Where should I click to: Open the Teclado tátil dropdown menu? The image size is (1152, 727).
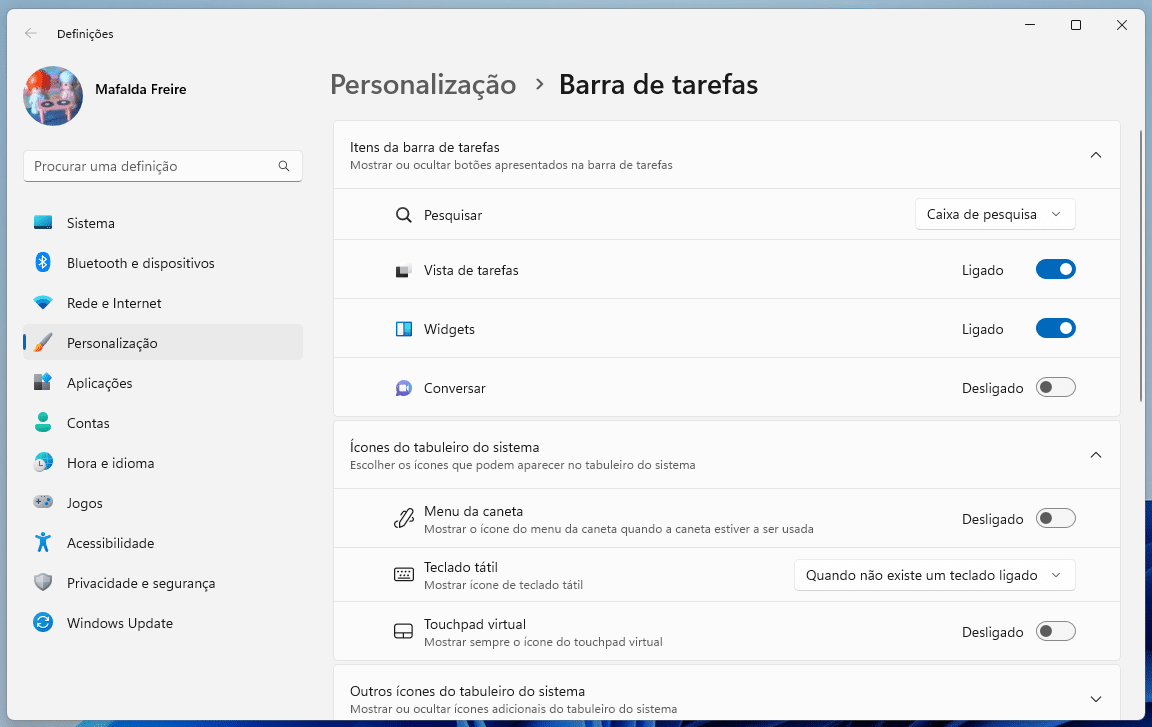pyautogui.click(x=934, y=576)
